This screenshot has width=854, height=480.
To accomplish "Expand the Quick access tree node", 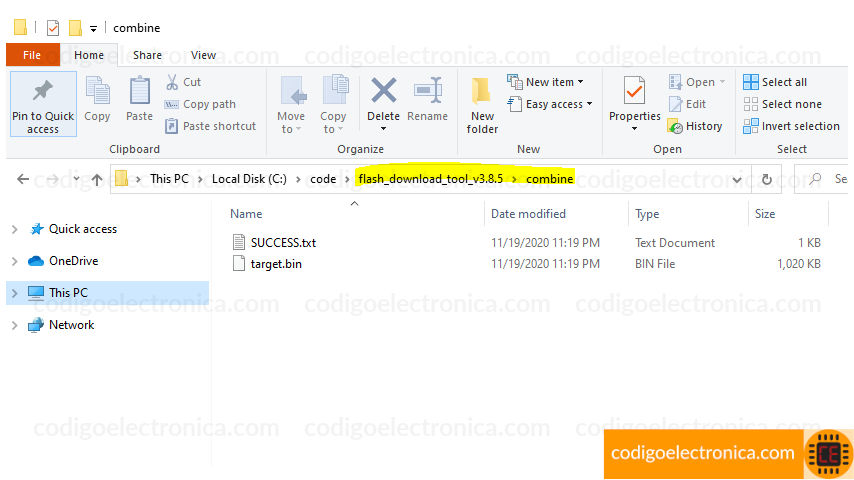I will pyautogui.click(x=15, y=229).
